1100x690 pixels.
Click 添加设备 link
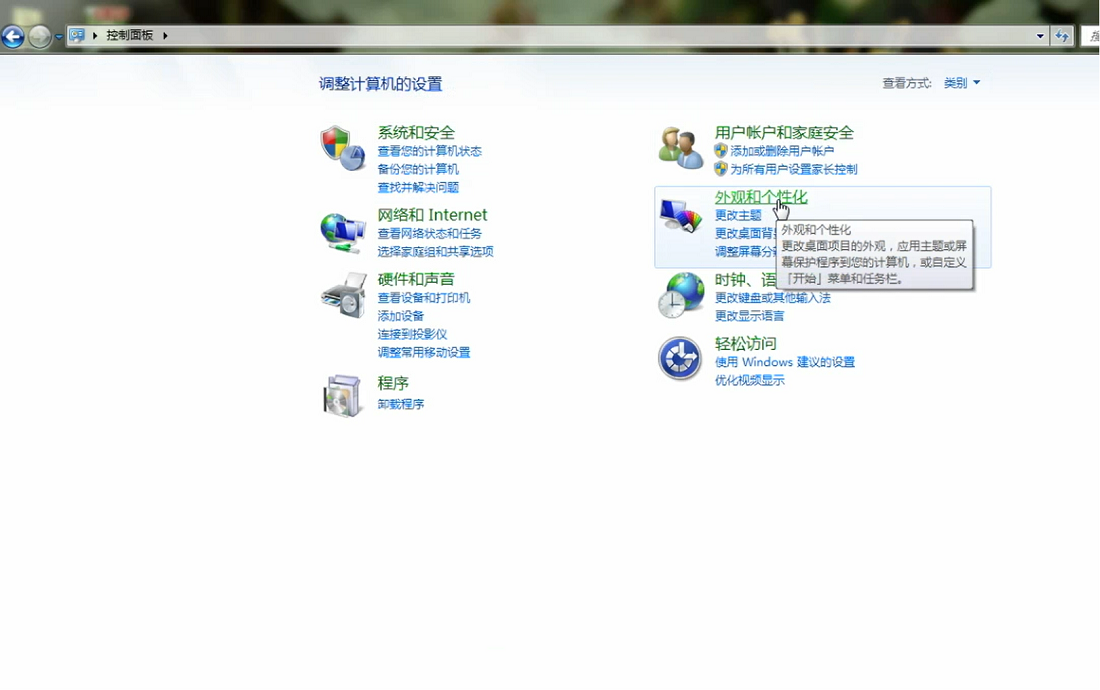pyautogui.click(x=401, y=316)
